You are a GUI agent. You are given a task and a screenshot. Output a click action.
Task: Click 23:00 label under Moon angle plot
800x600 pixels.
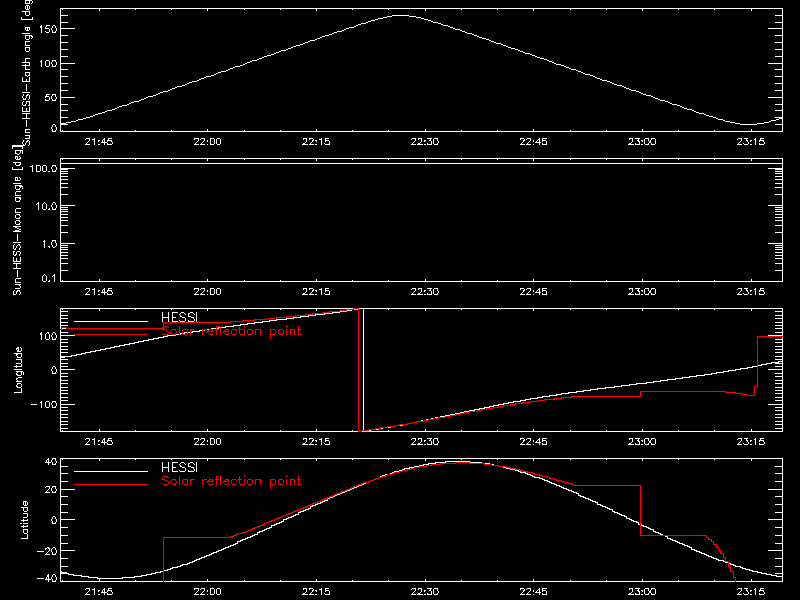(642, 292)
